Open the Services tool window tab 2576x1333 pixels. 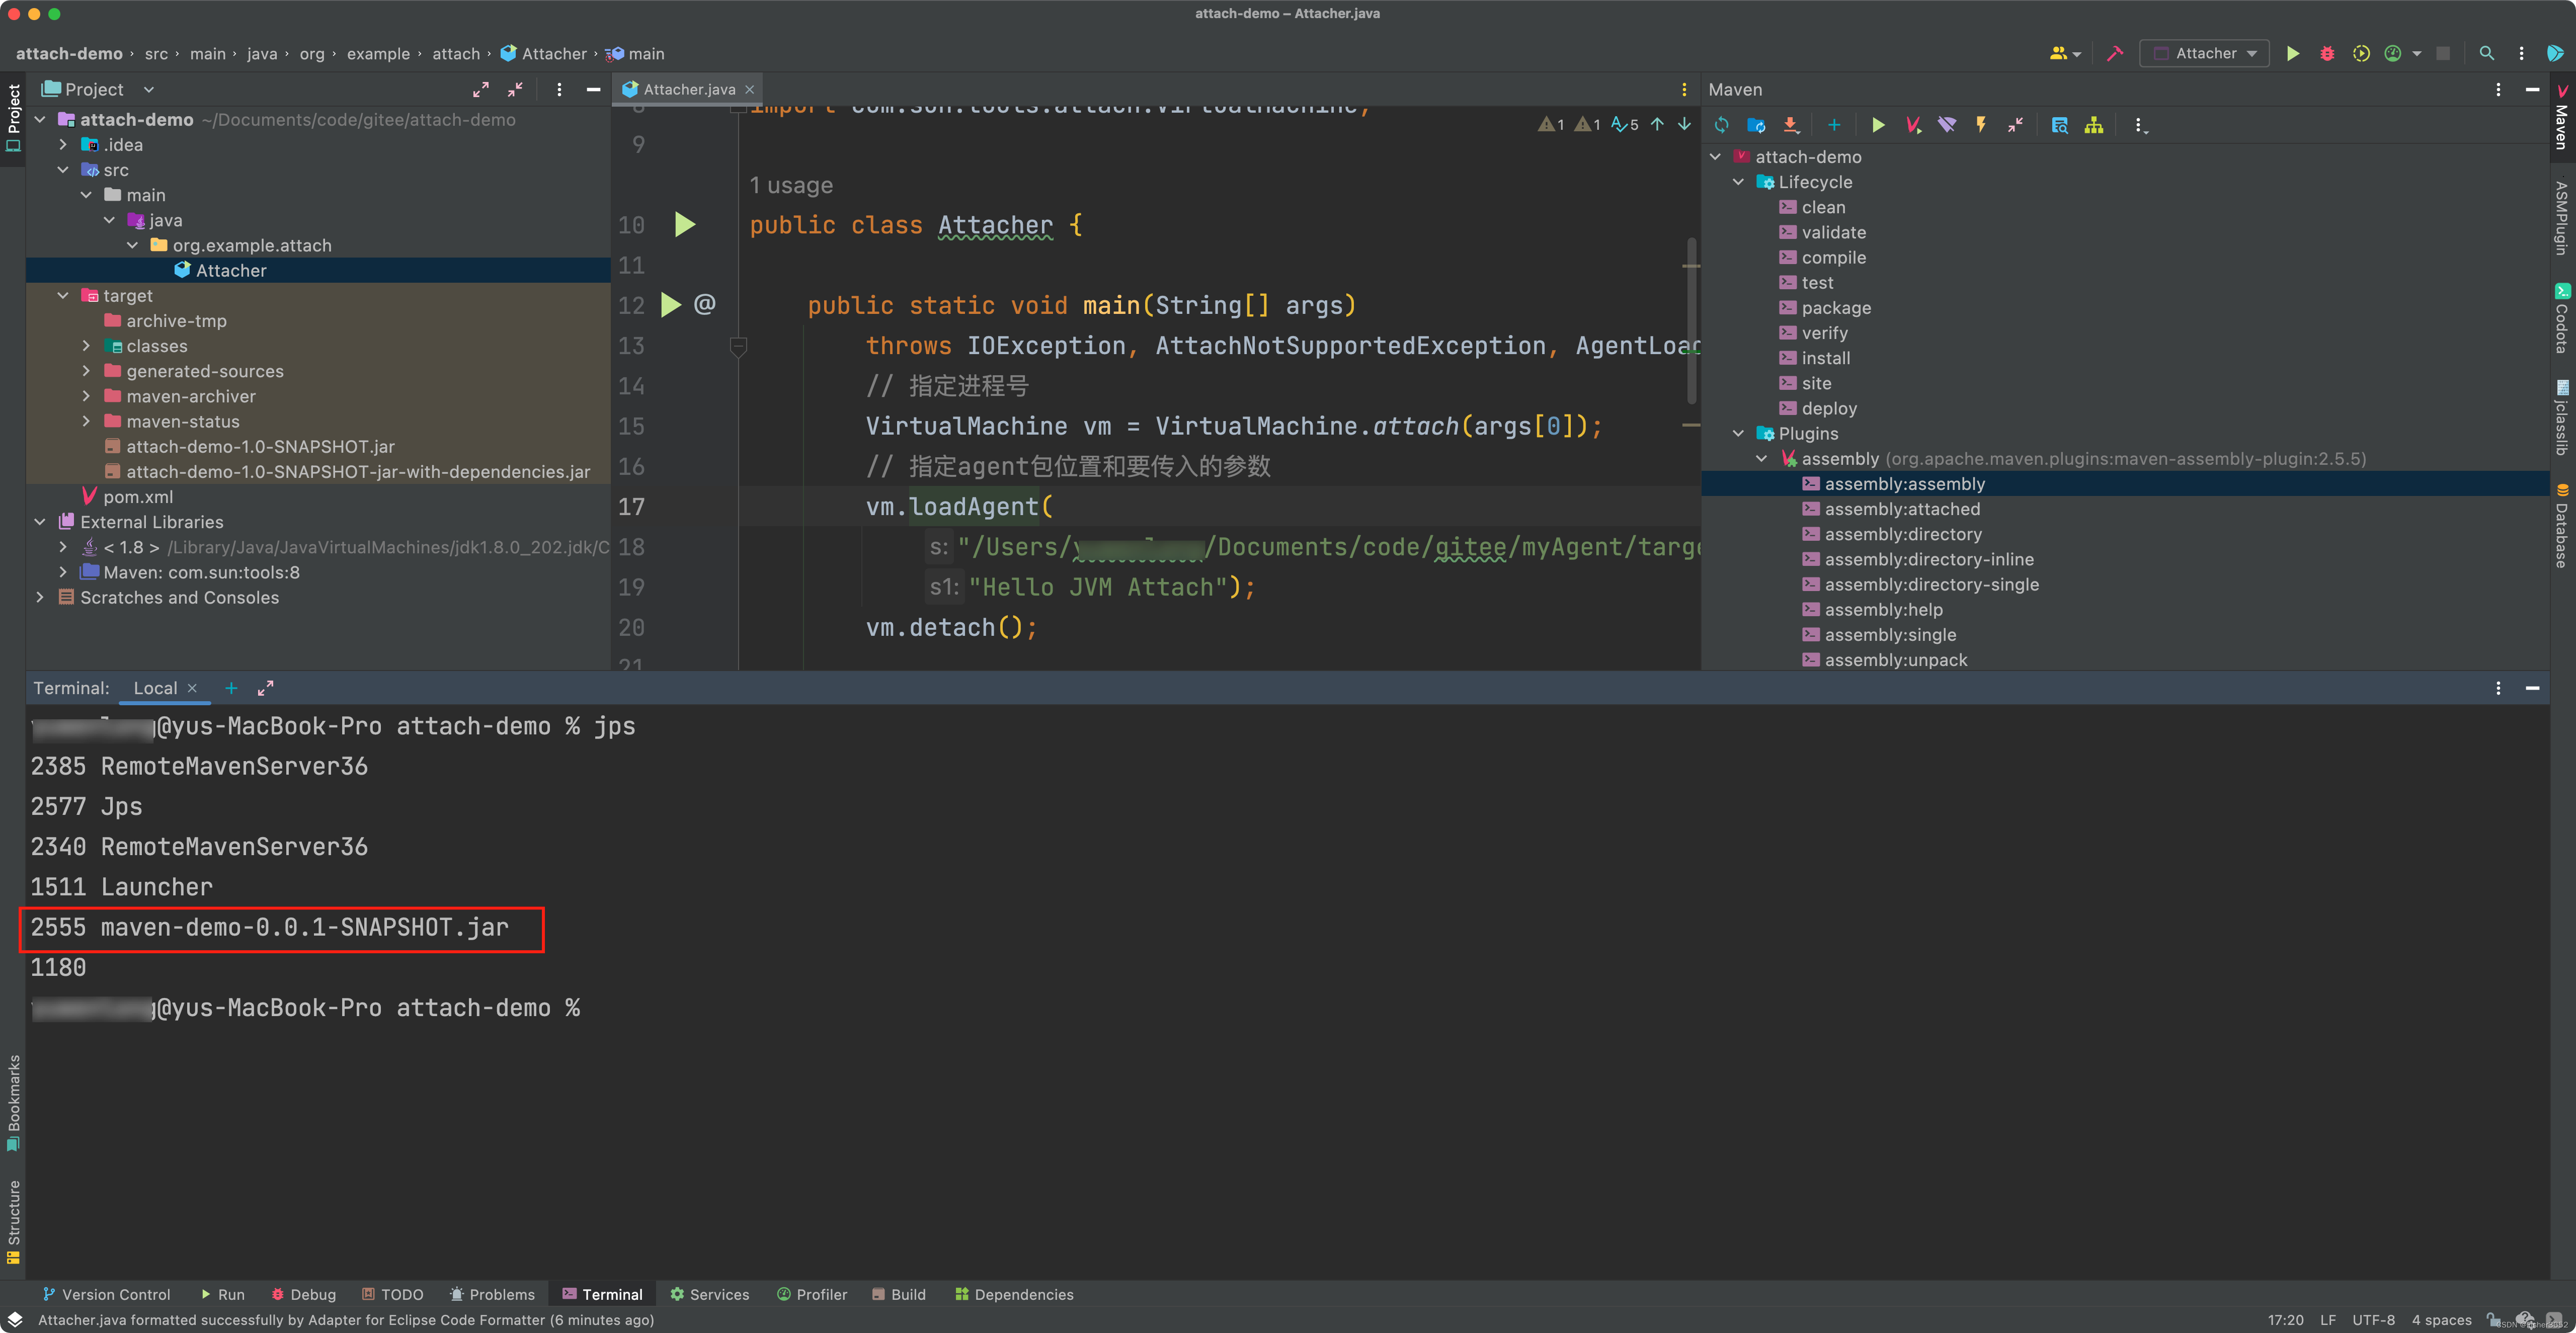pos(709,1294)
